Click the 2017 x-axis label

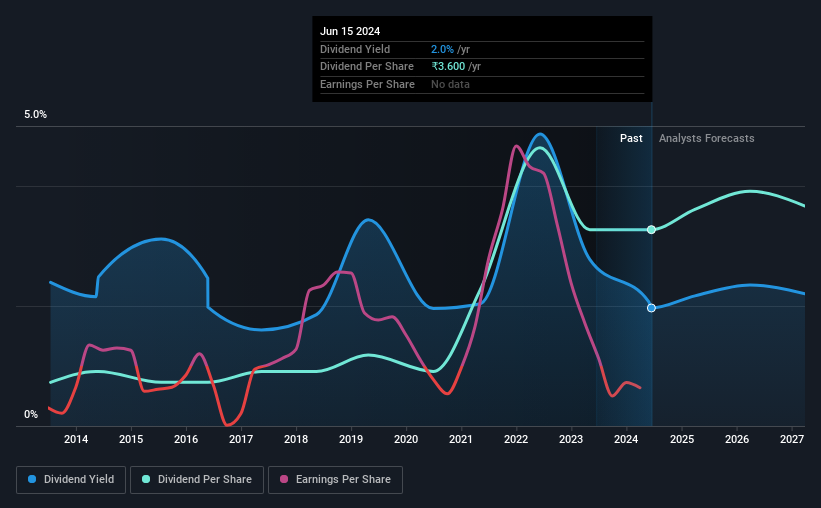click(241, 439)
